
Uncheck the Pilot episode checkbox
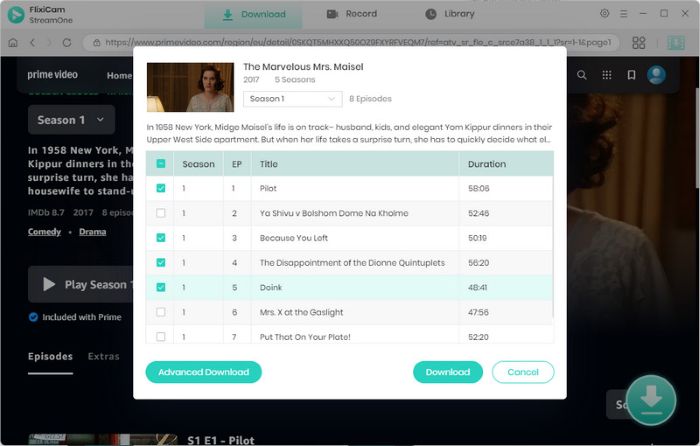pyautogui.click(x=161, y=188)
